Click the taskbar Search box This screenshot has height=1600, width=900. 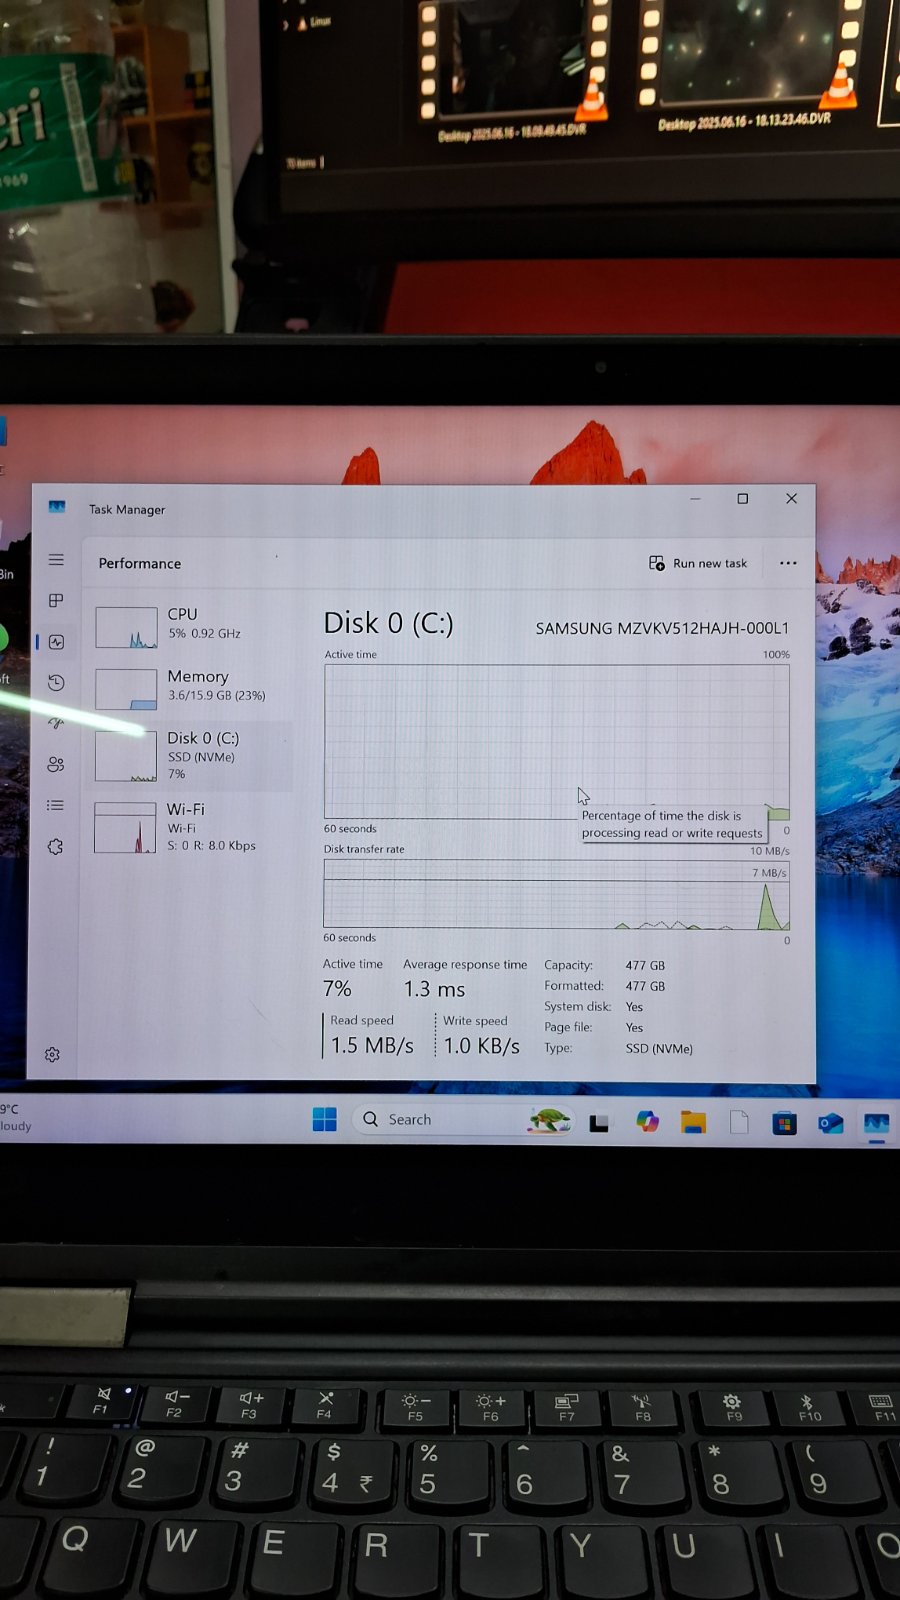tap(463, 1119)
